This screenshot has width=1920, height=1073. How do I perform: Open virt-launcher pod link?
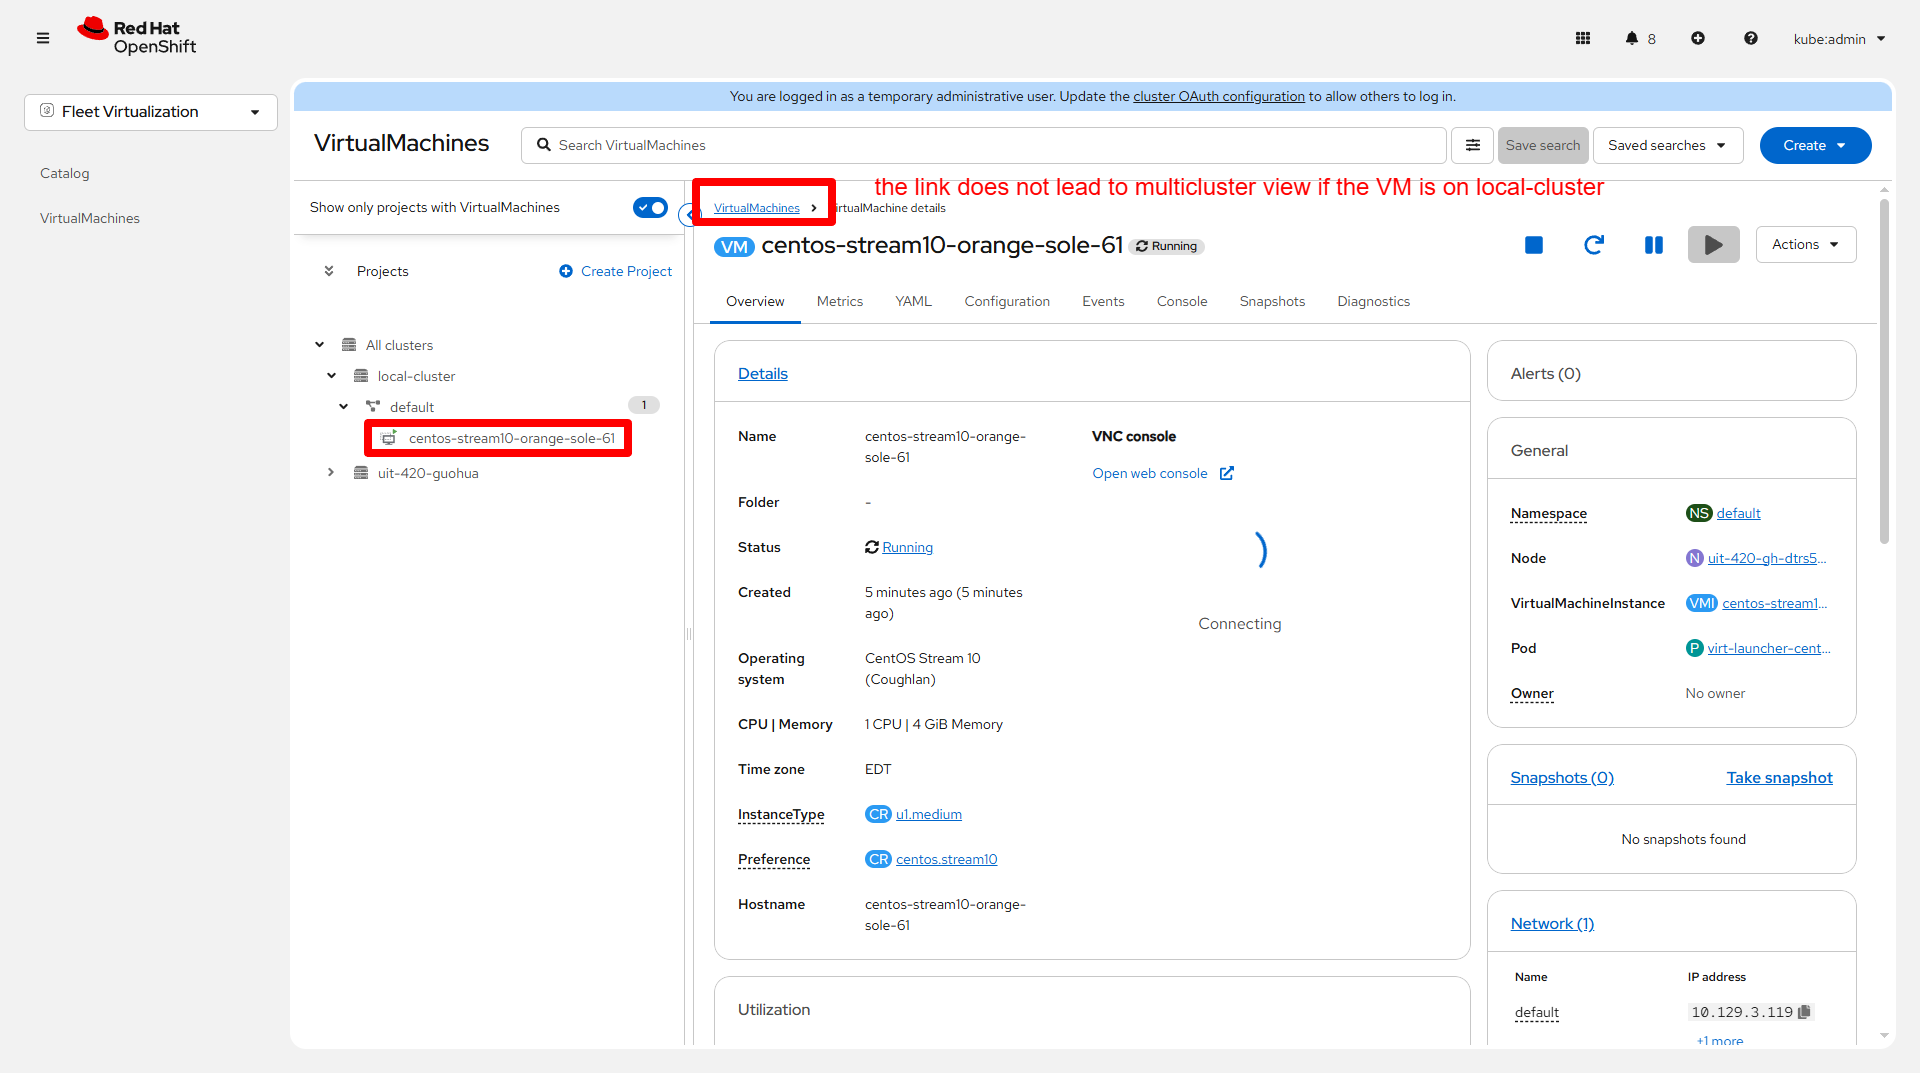pos(1769,648)
